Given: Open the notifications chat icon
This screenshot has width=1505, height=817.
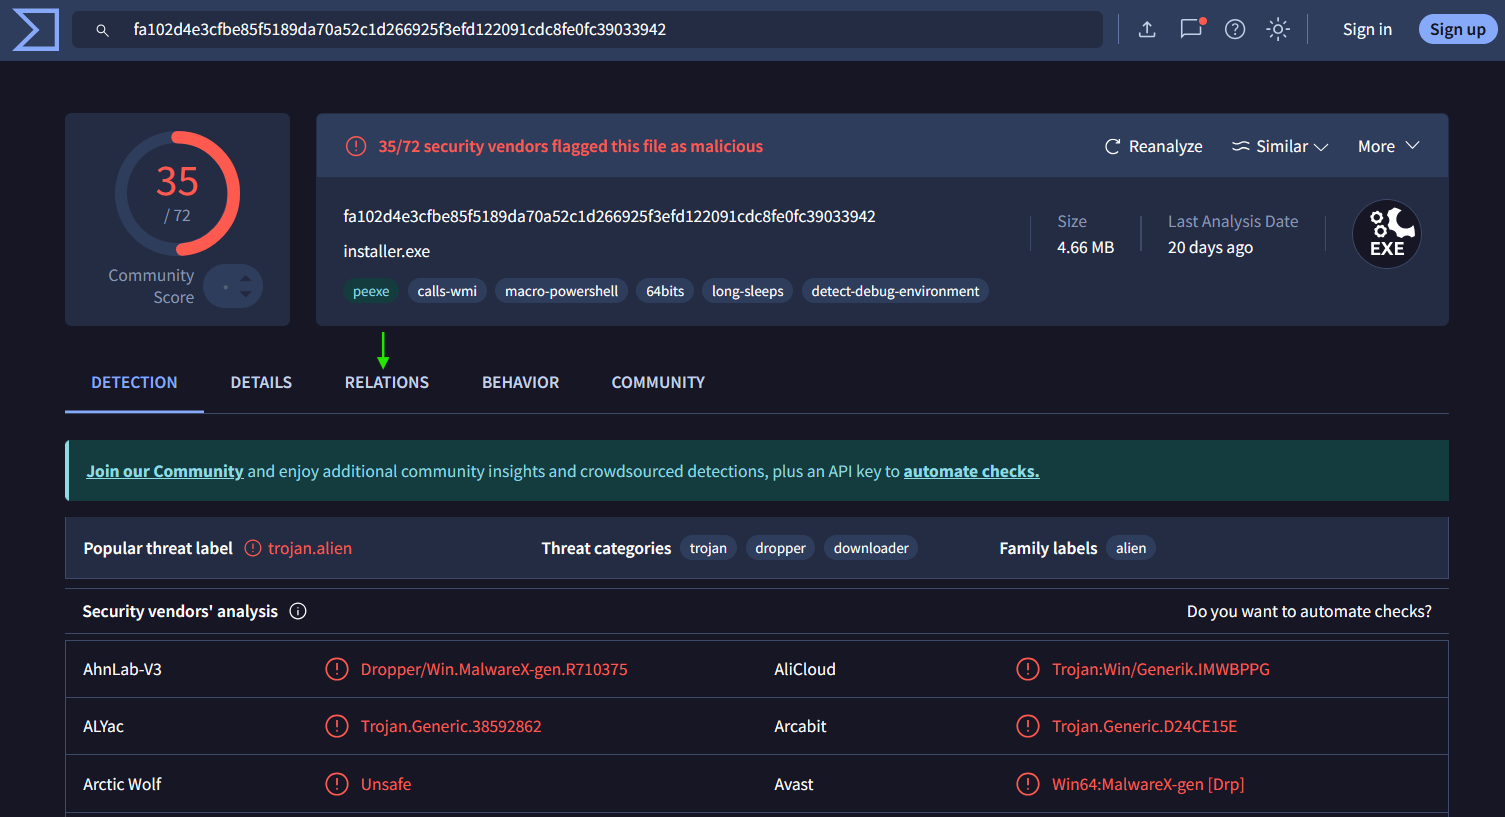Looking at the screenshot, I should pyautogui.click(x=1191, y=29).
